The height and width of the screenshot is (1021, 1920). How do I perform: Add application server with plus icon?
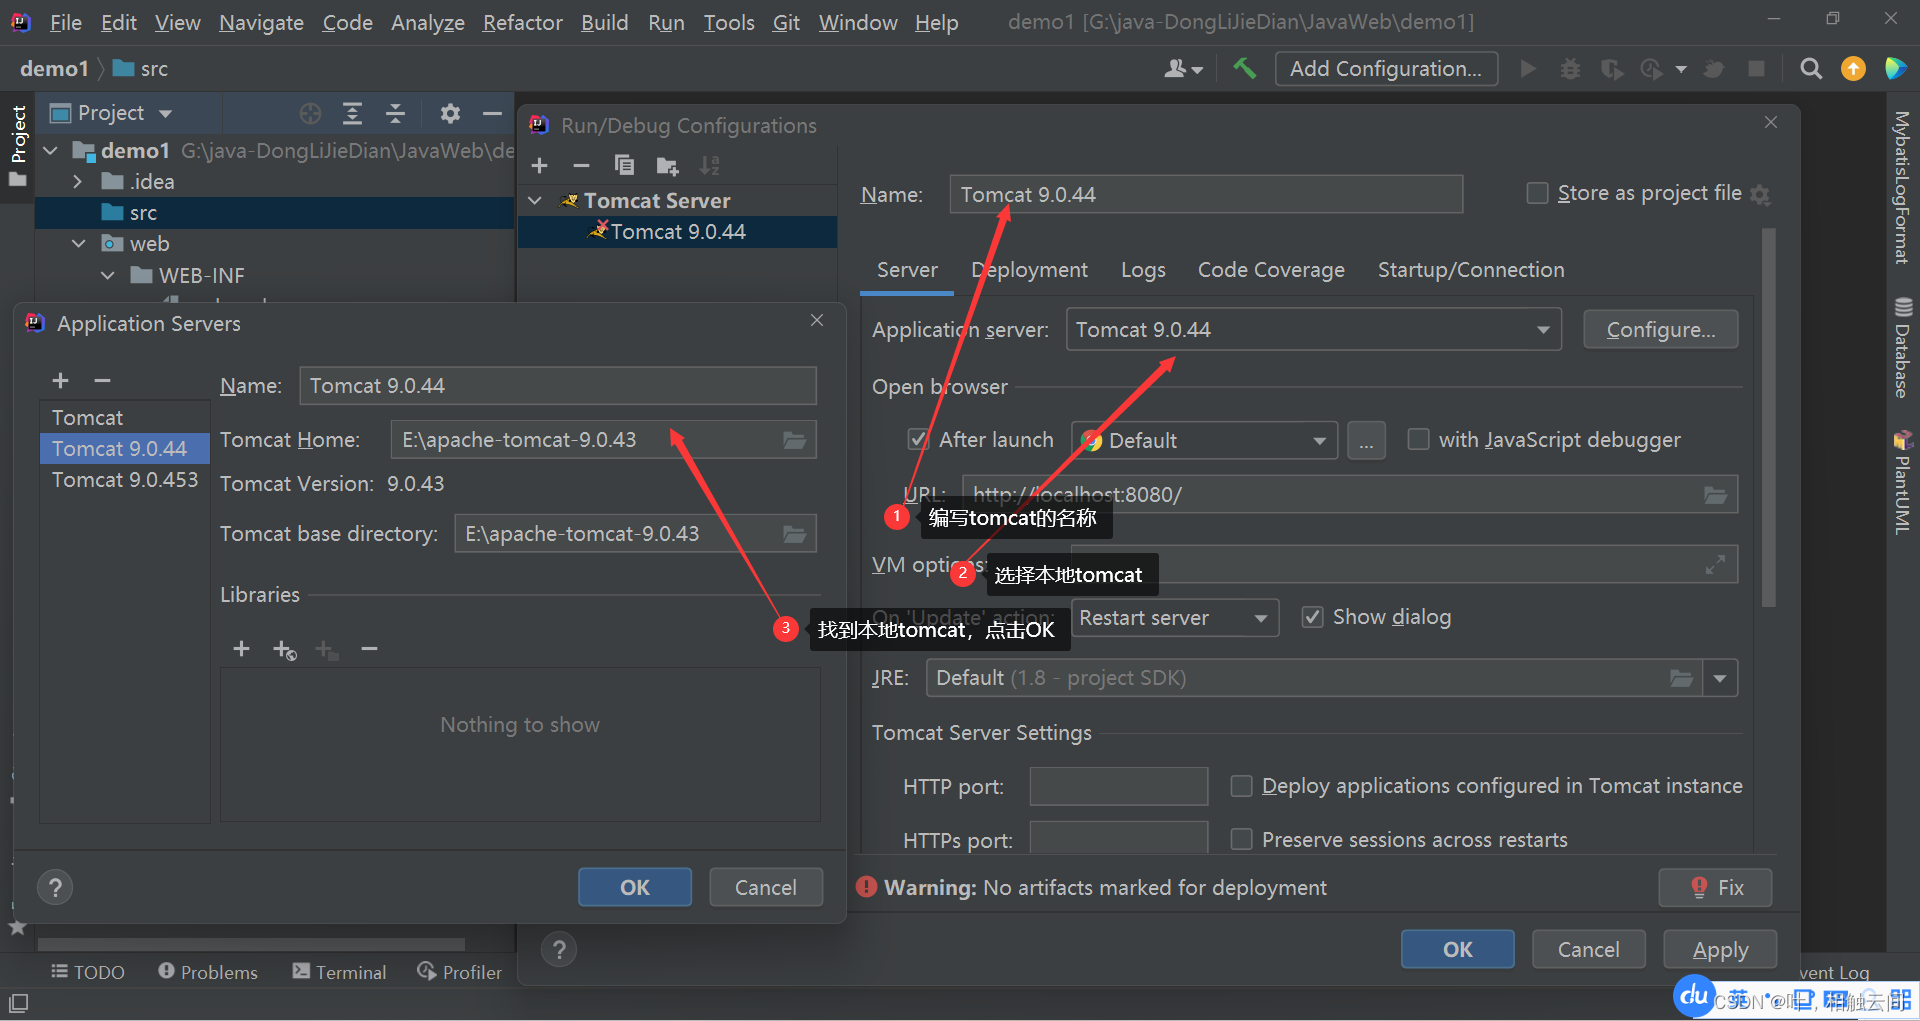pos(60,380)
